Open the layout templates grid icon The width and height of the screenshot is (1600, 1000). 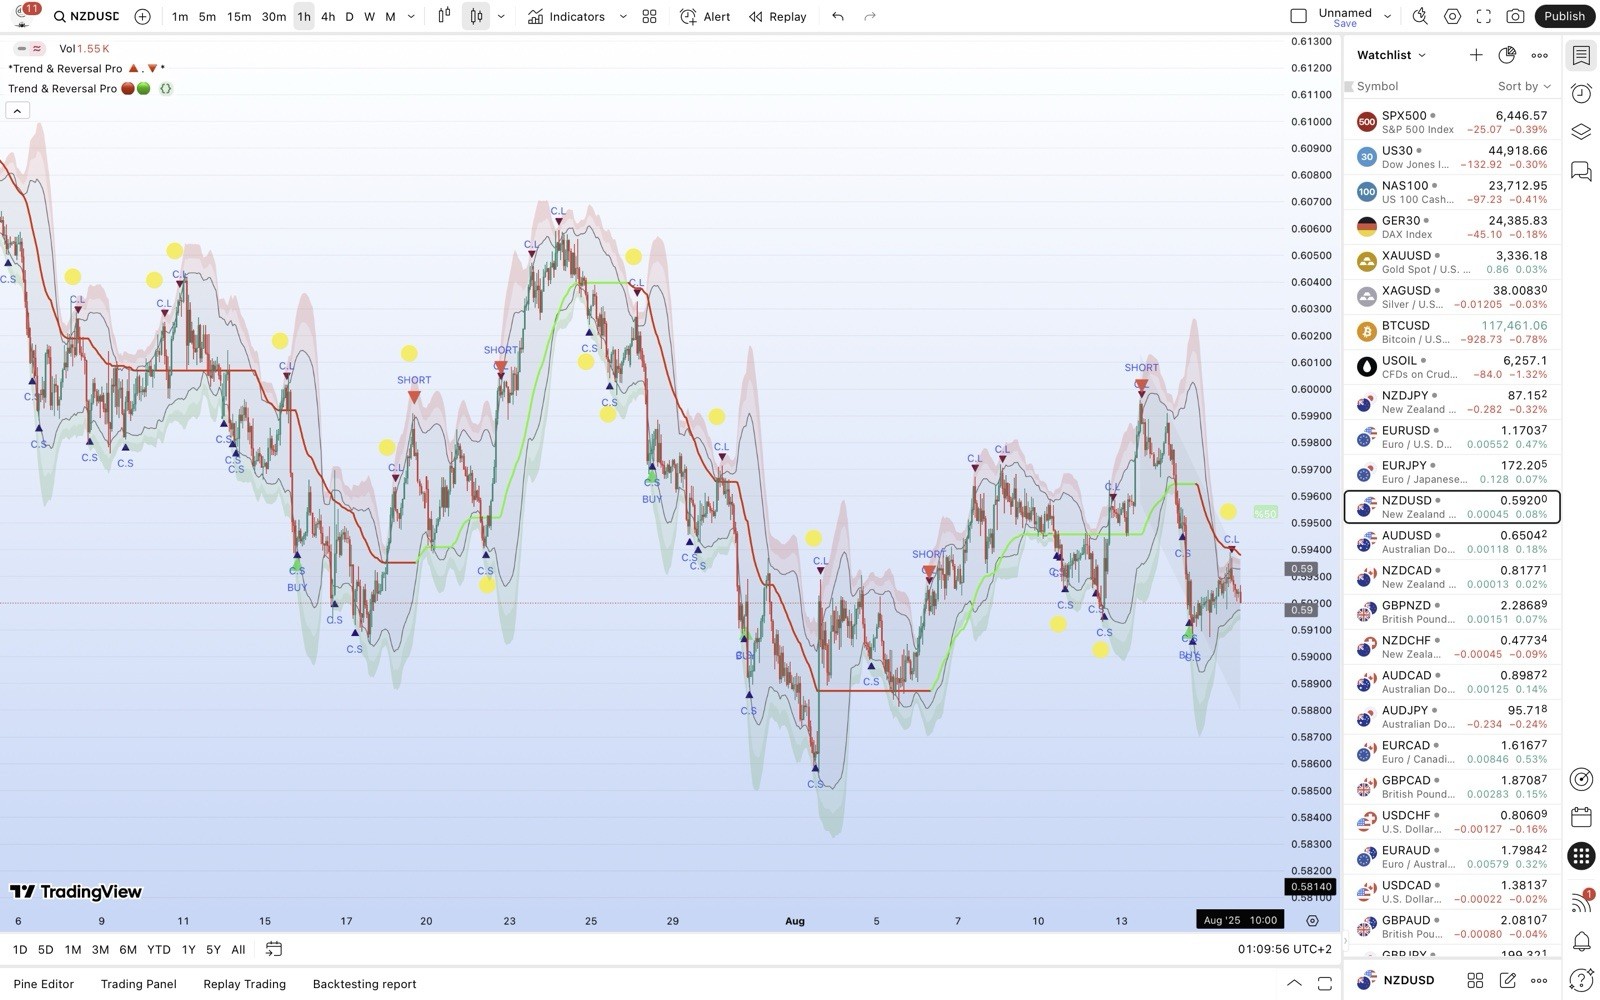coord(650,16)
